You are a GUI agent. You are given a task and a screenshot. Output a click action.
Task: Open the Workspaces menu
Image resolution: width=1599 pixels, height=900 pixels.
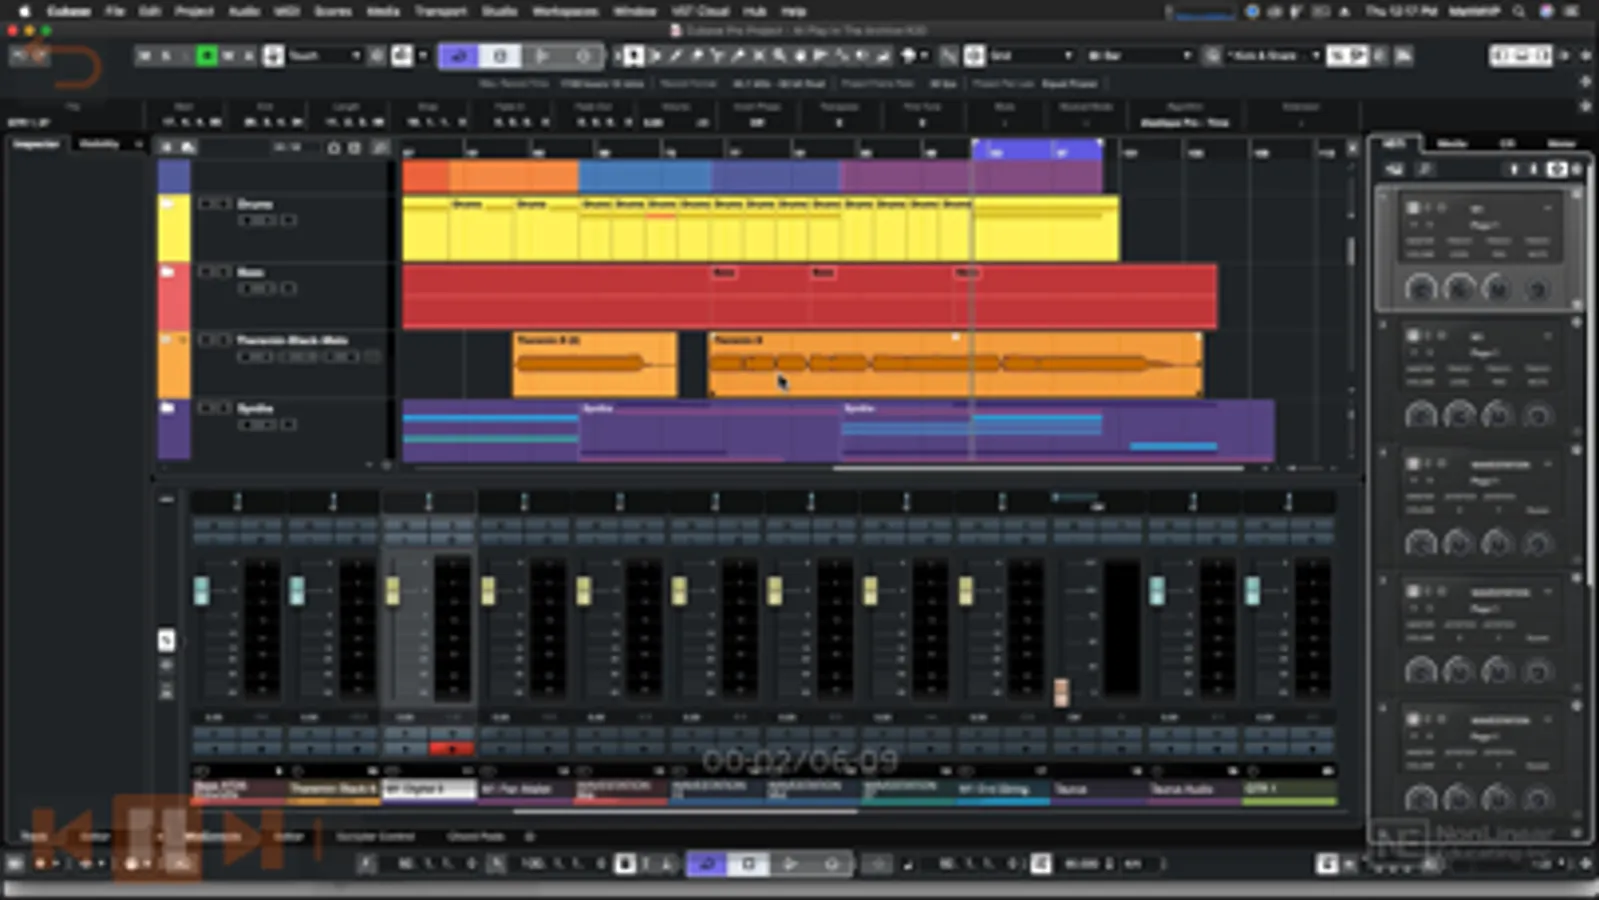565,11
